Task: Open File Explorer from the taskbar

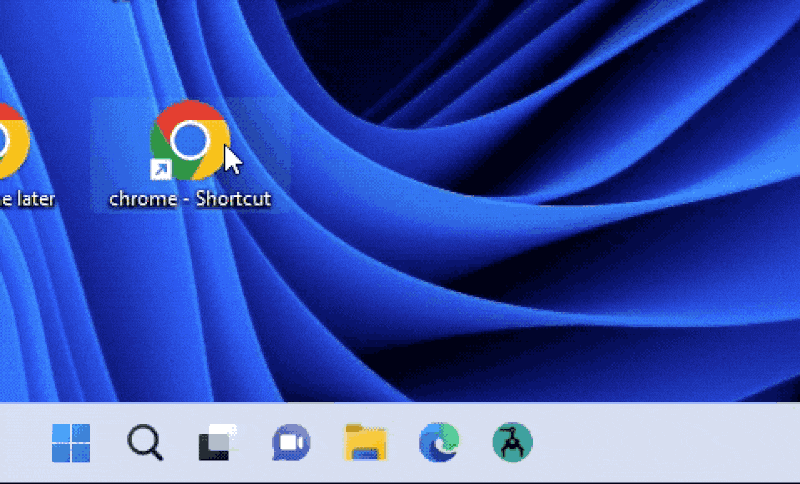Action: [365, 442]
